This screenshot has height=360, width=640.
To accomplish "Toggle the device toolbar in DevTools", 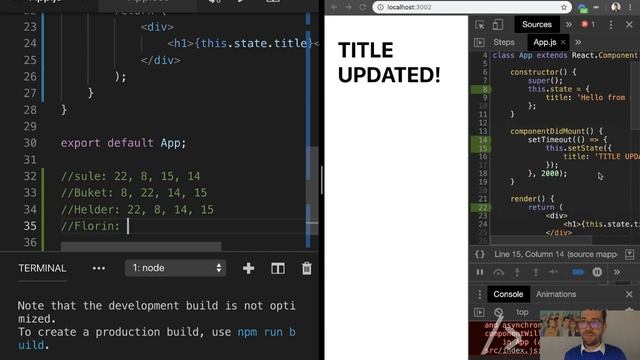I will coord(498,24).
